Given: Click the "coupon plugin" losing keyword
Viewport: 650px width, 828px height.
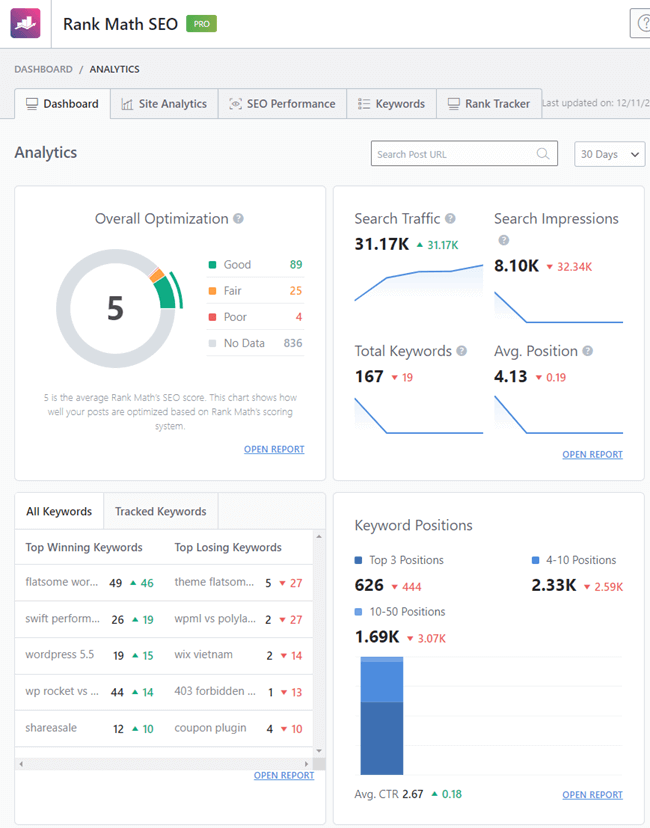Looking at the screenshot, I should point(210,728).
